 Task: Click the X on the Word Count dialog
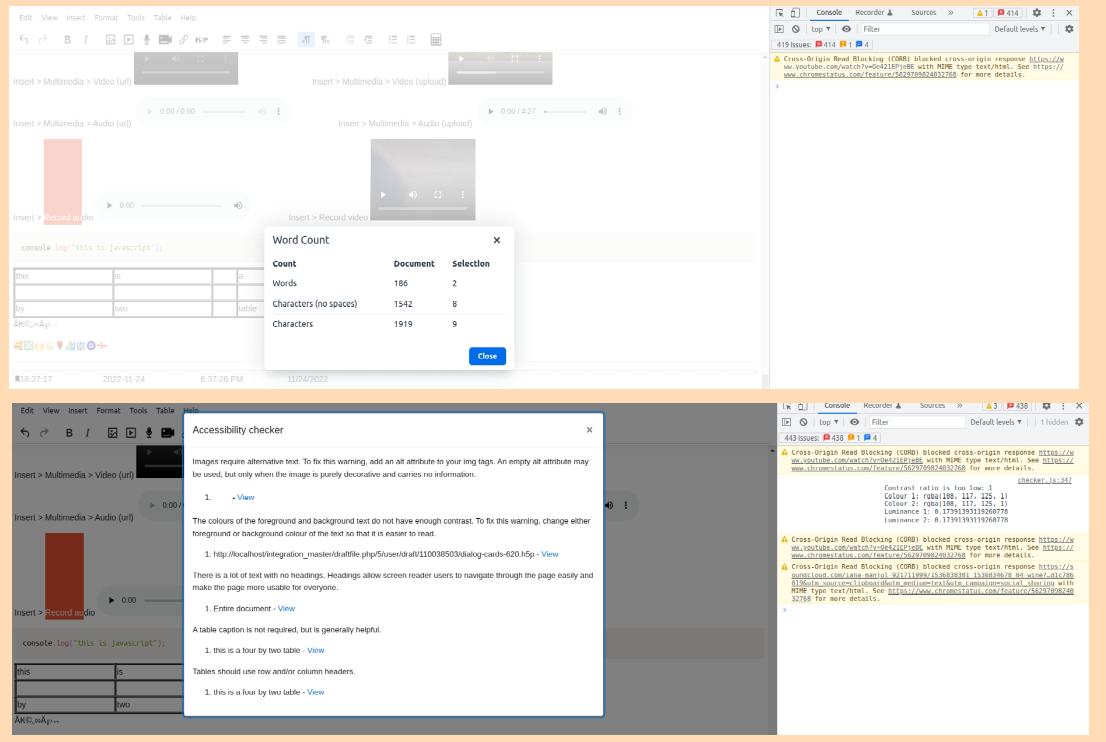(497, 240)
